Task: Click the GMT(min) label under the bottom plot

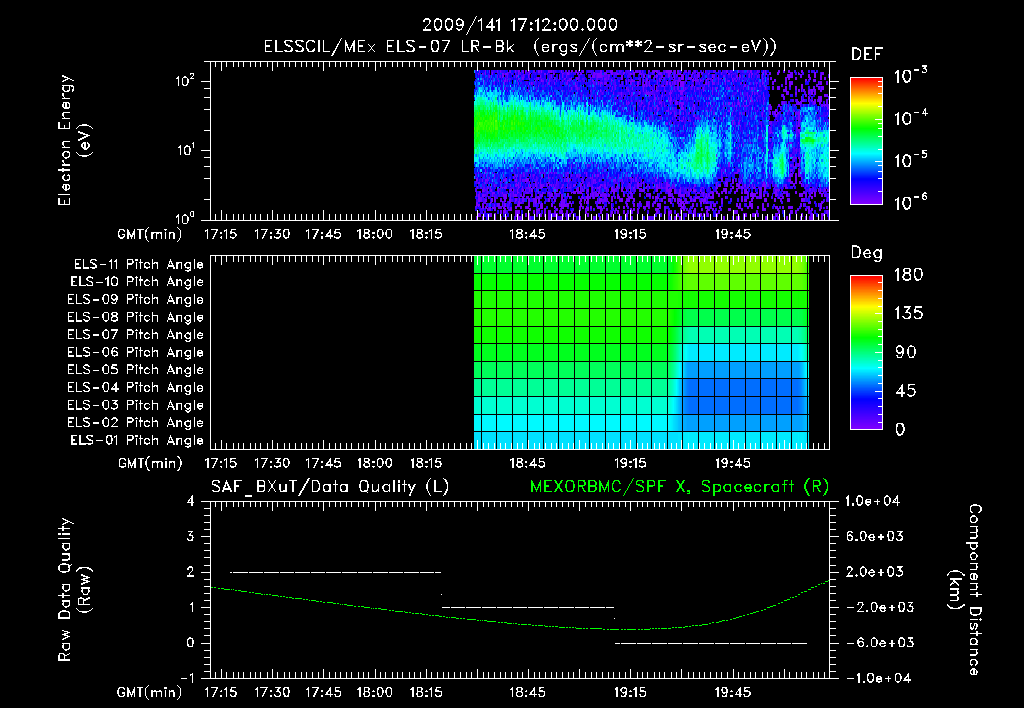Action: point(150,692)
